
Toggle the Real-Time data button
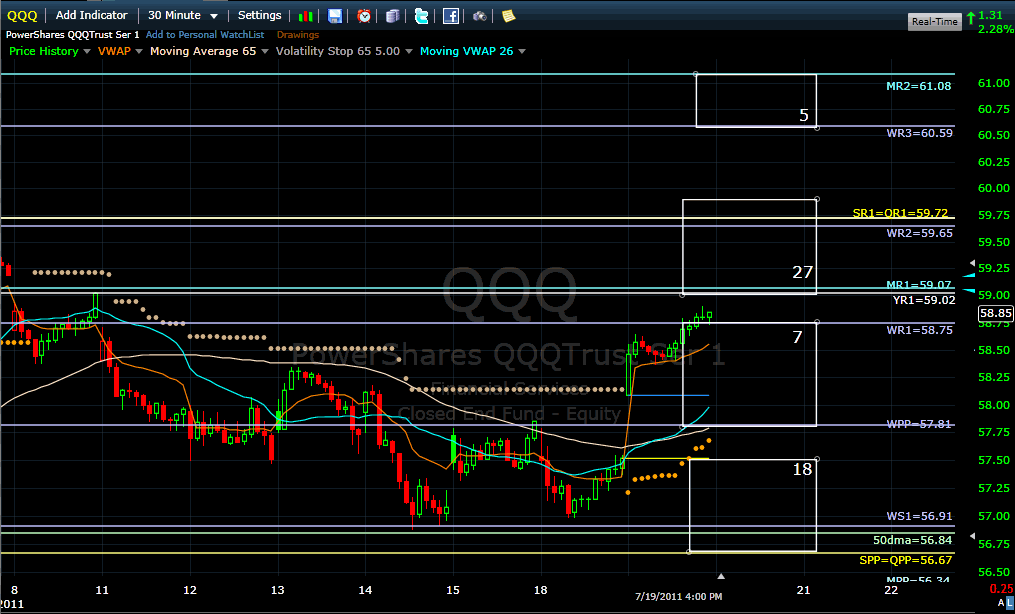pyautogui.click(x=934, y=21)
